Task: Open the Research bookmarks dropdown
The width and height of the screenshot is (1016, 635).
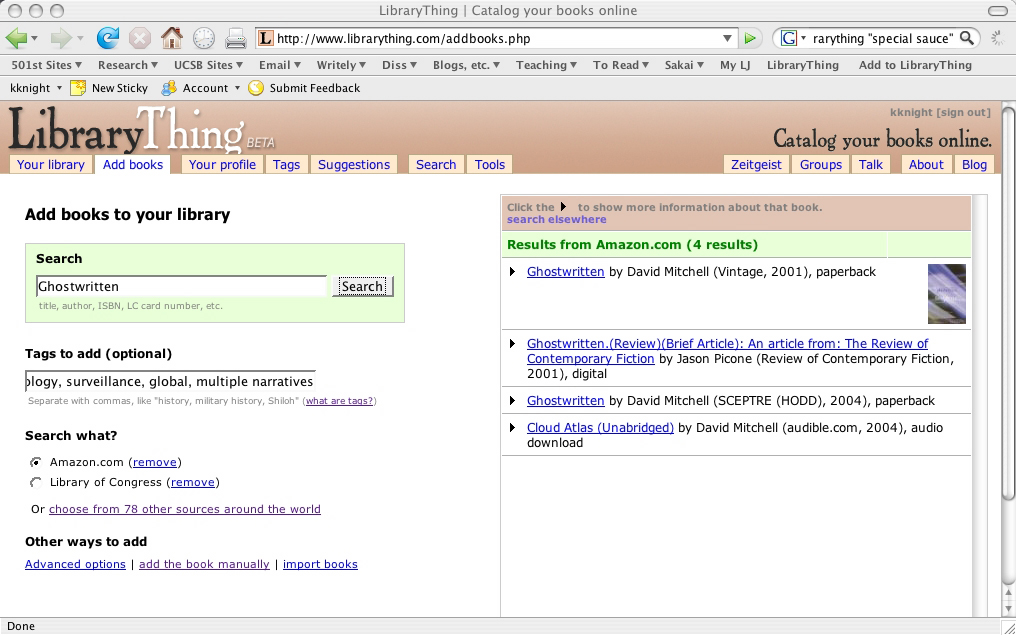Action: point(128,65)
